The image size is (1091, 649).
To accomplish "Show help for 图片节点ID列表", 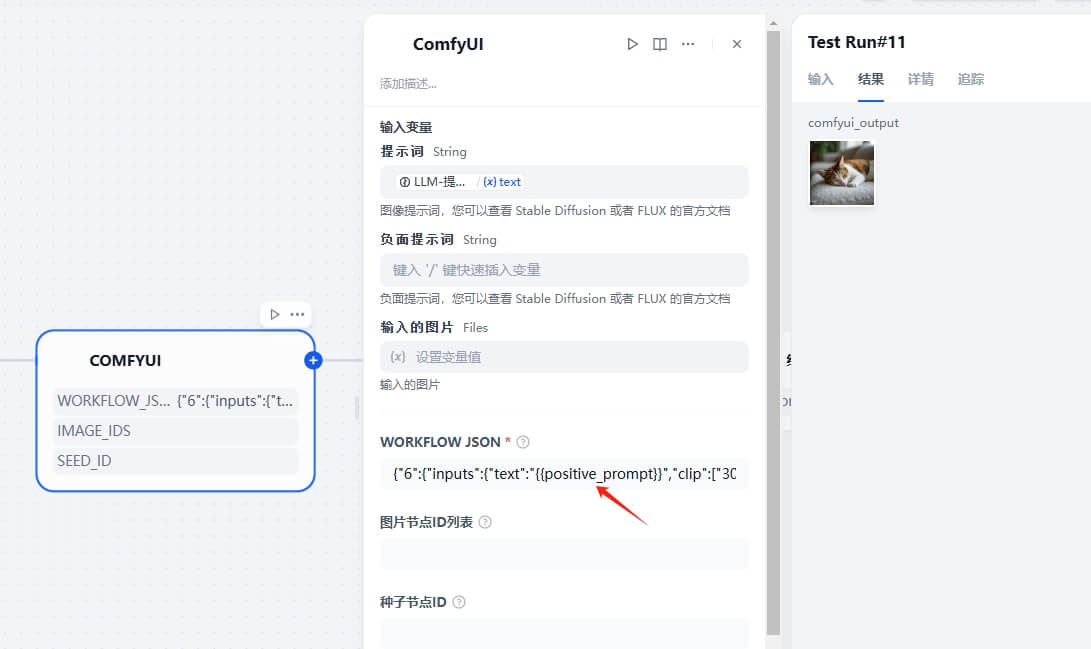I will pos(486,522).
